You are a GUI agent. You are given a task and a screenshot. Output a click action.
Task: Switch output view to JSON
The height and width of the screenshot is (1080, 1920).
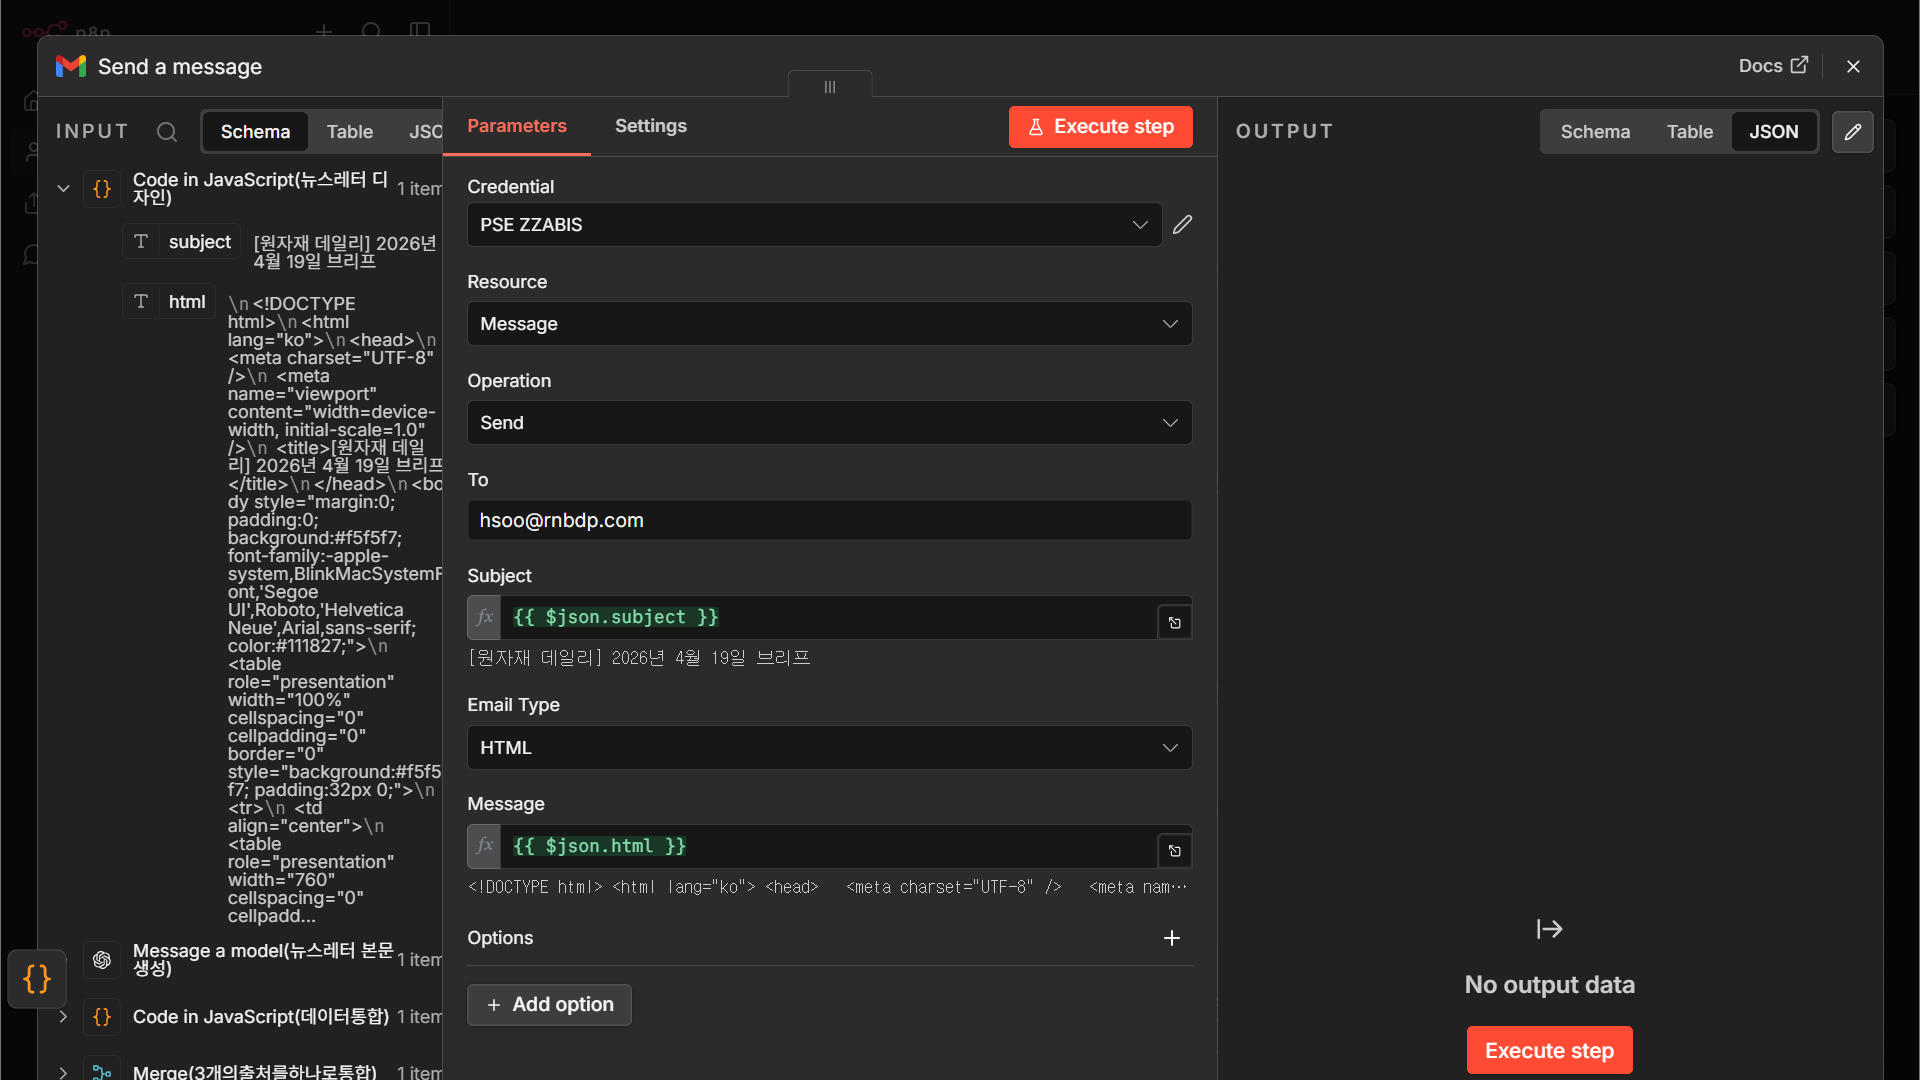click(1773, 132)
